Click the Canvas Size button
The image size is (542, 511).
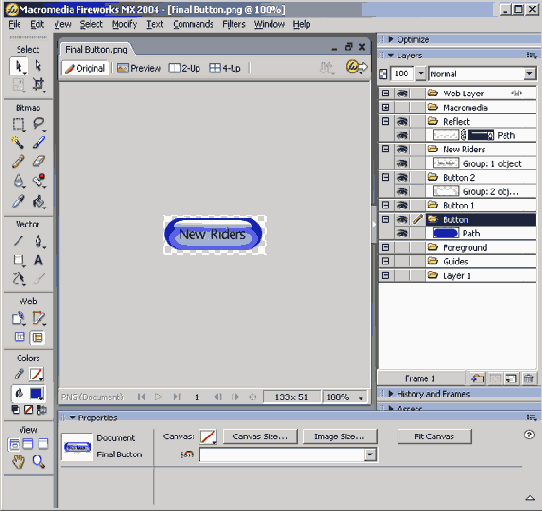(x=260, y=437)
